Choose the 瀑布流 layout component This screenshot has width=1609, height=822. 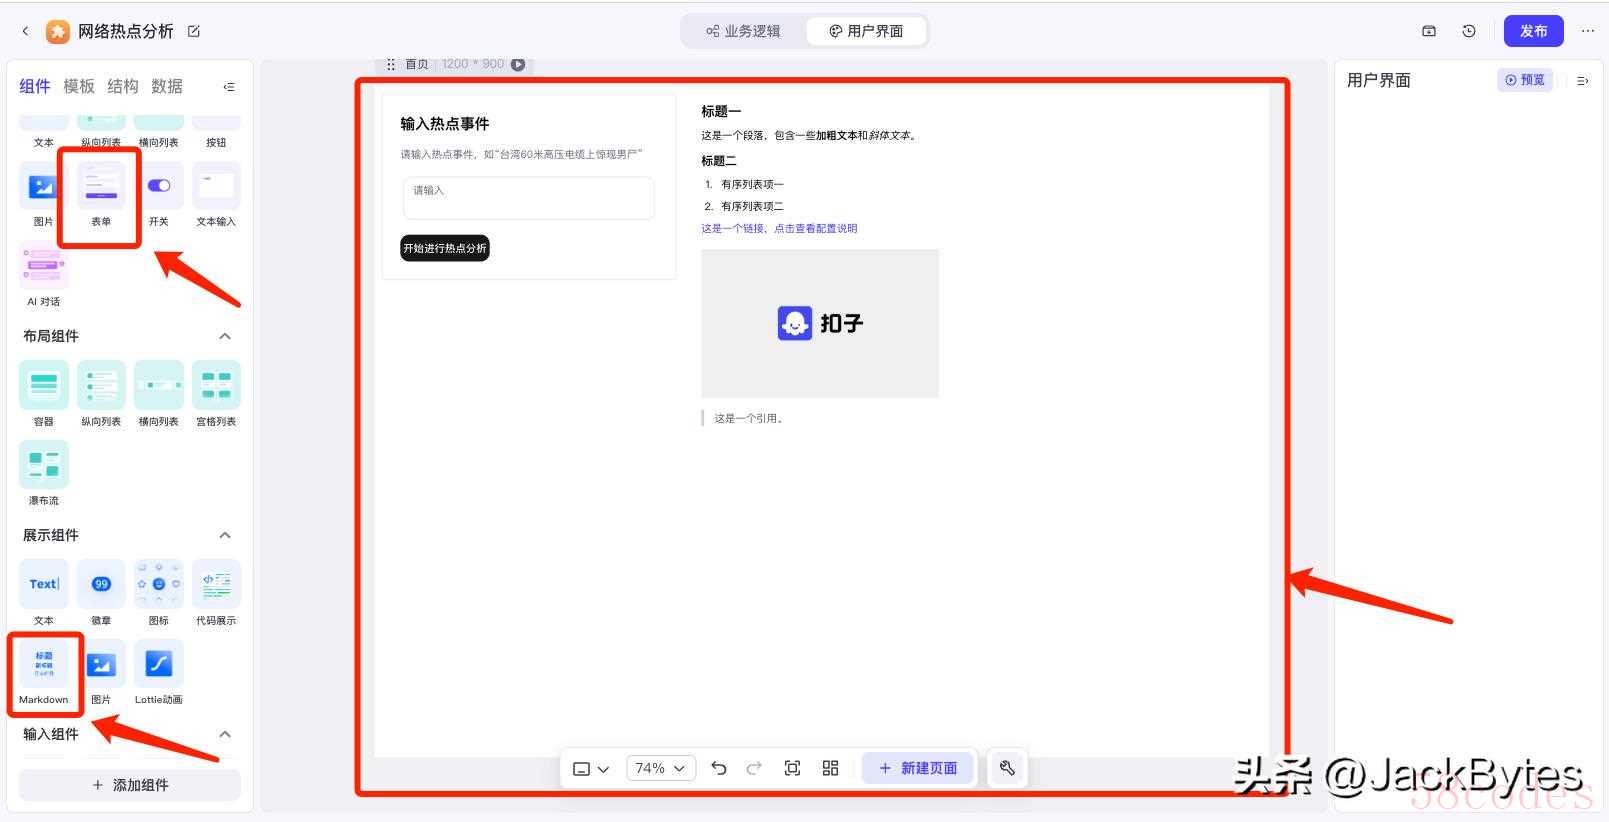point(44,465)
